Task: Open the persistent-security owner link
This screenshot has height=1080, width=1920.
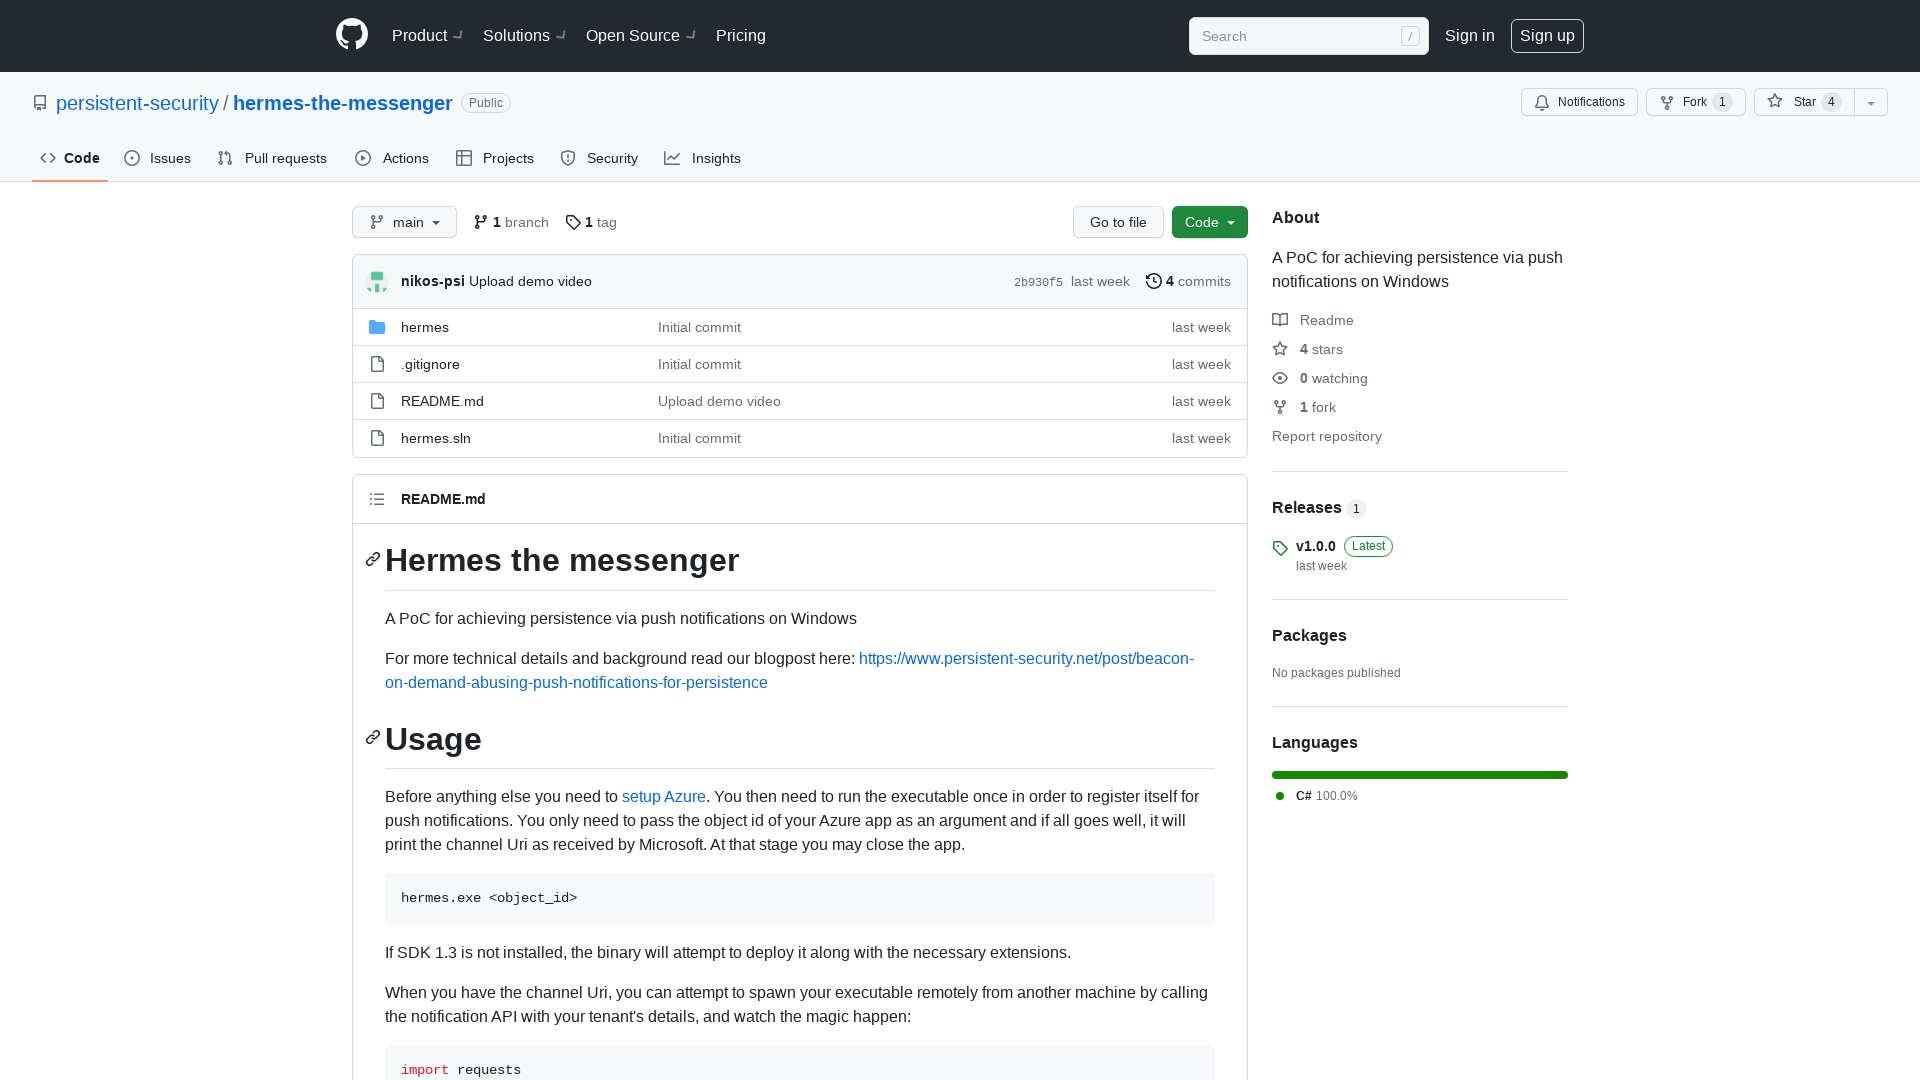Action: coord(137,103)
